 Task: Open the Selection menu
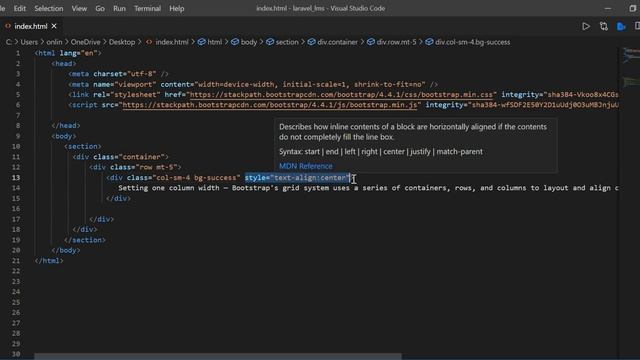tap(49, 8)
